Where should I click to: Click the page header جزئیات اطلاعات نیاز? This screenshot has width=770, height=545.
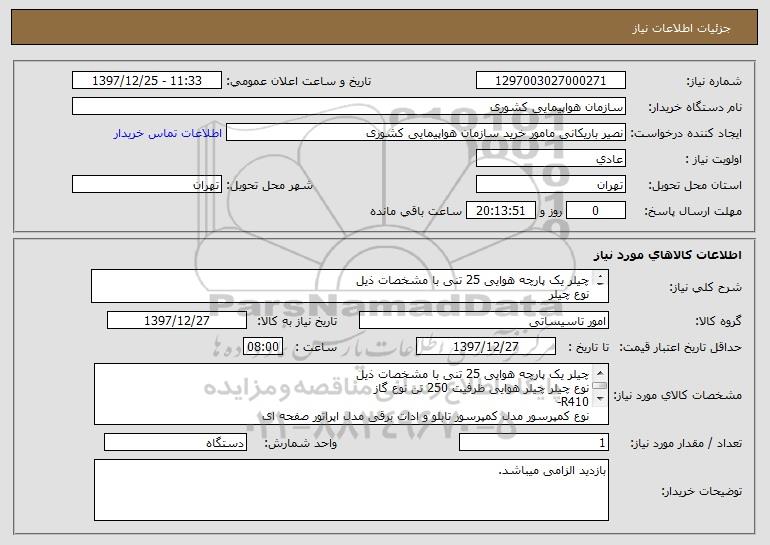coord(681,28)
